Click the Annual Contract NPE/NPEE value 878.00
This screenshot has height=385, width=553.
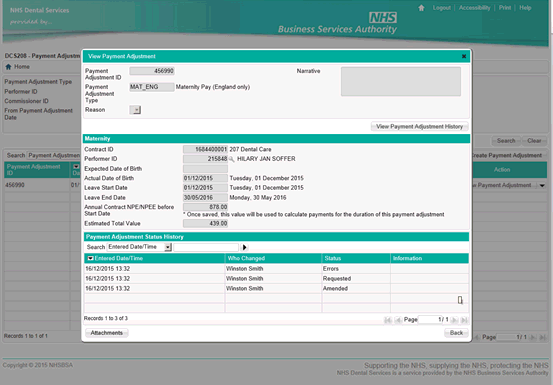(x=205, y=207)
